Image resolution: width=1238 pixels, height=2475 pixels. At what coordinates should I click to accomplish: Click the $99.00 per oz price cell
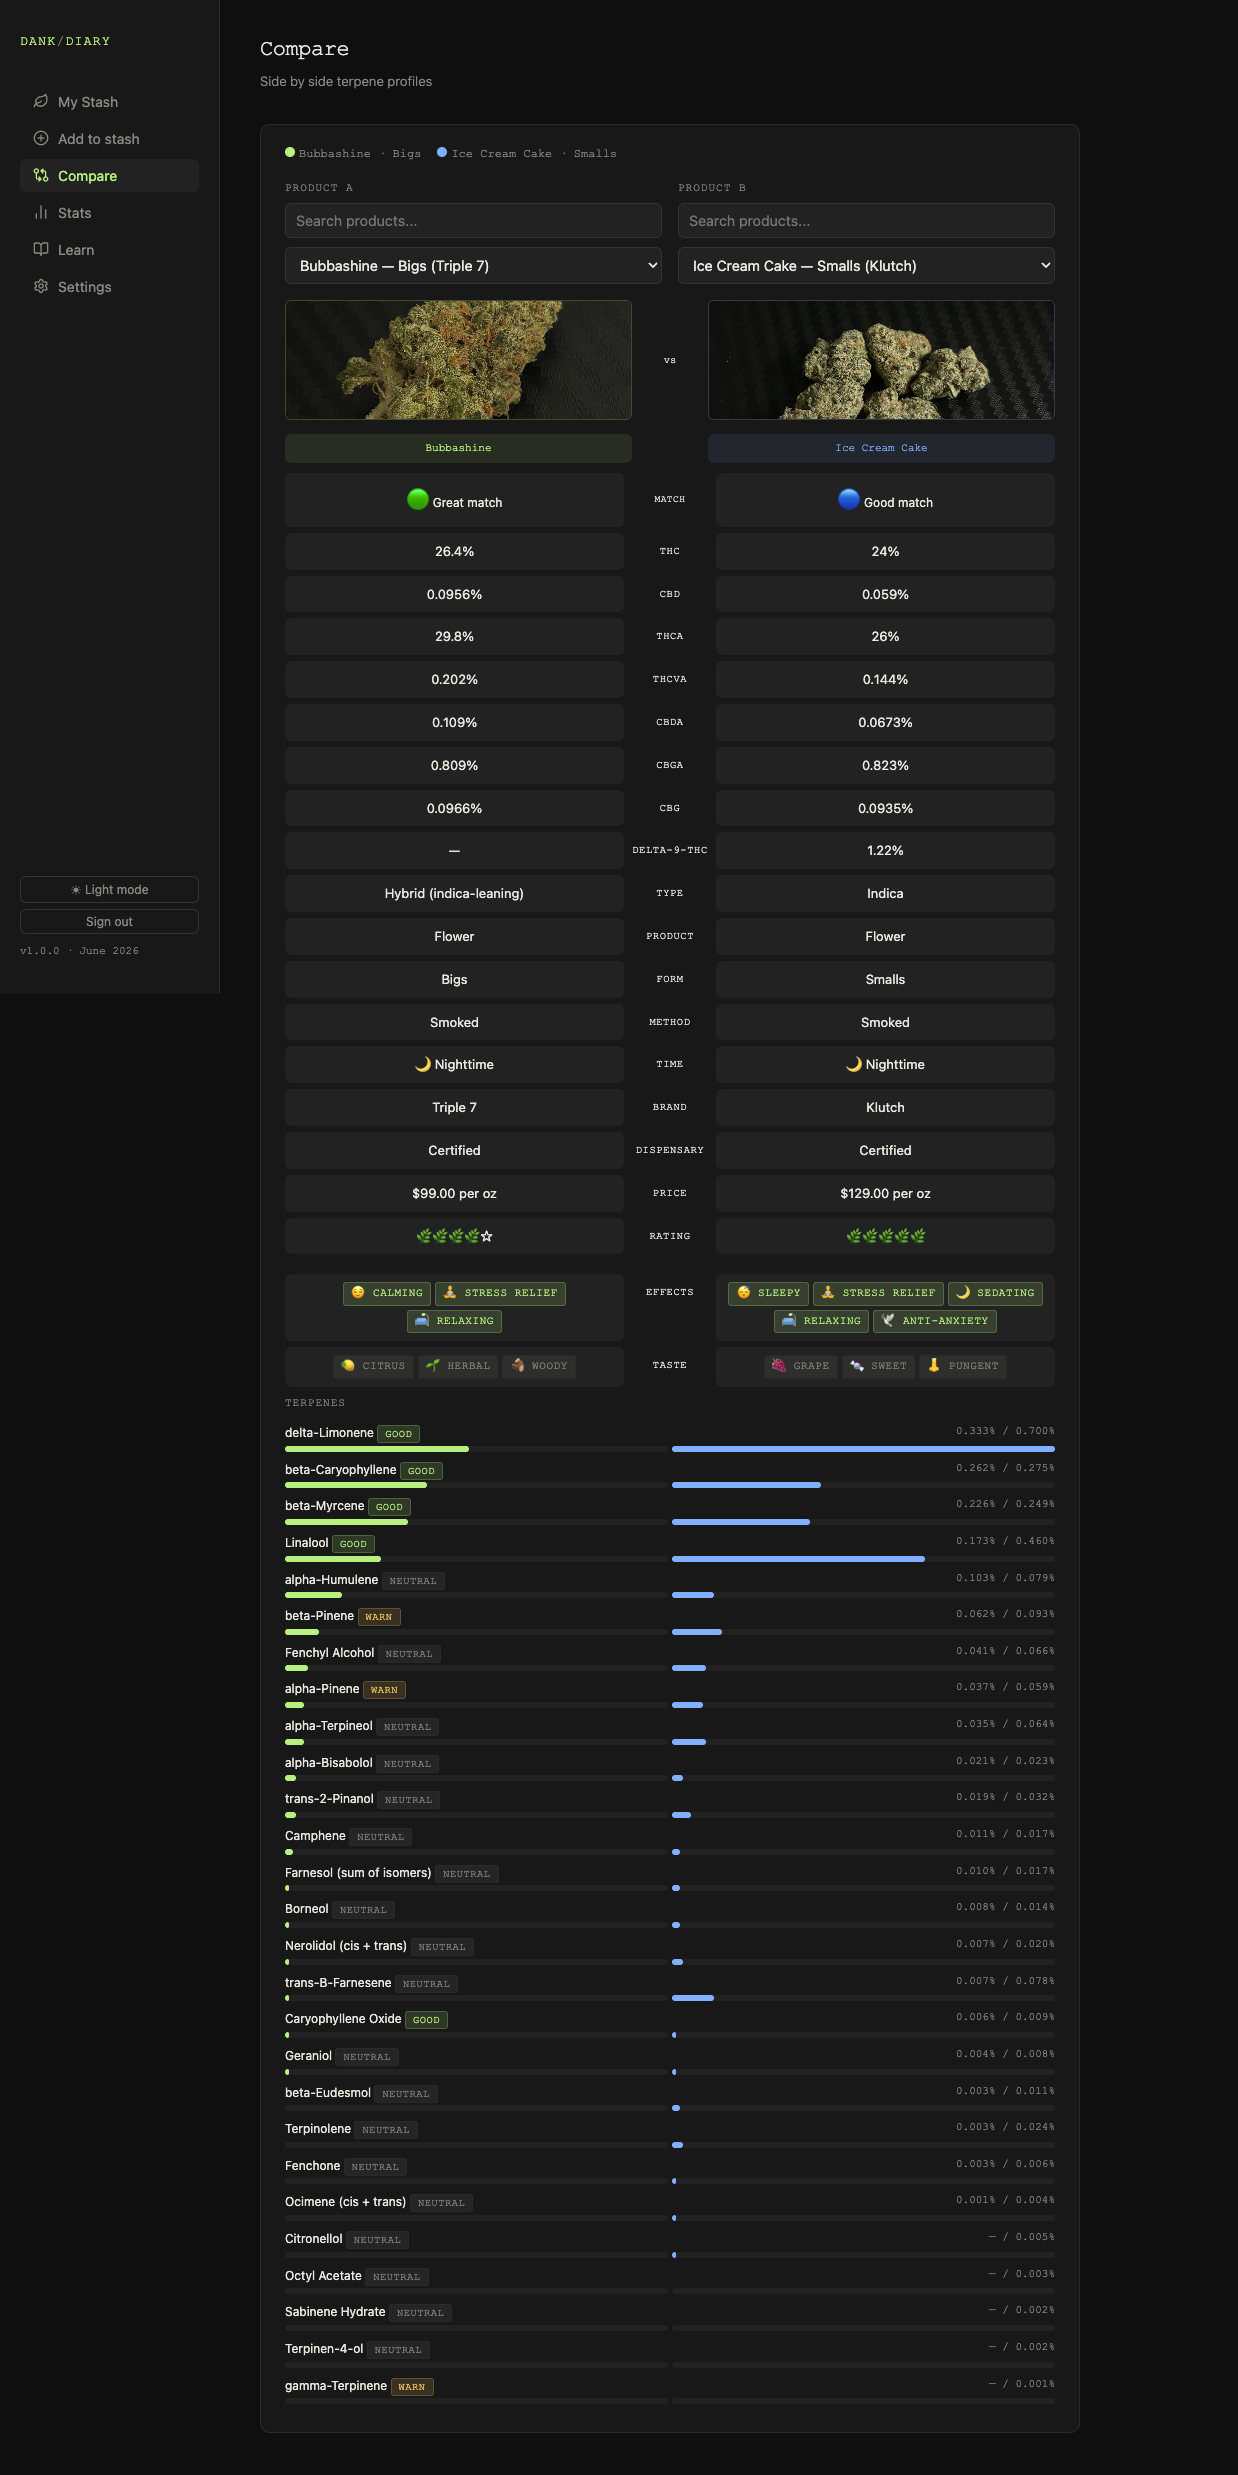click(x=454, y=1193)
